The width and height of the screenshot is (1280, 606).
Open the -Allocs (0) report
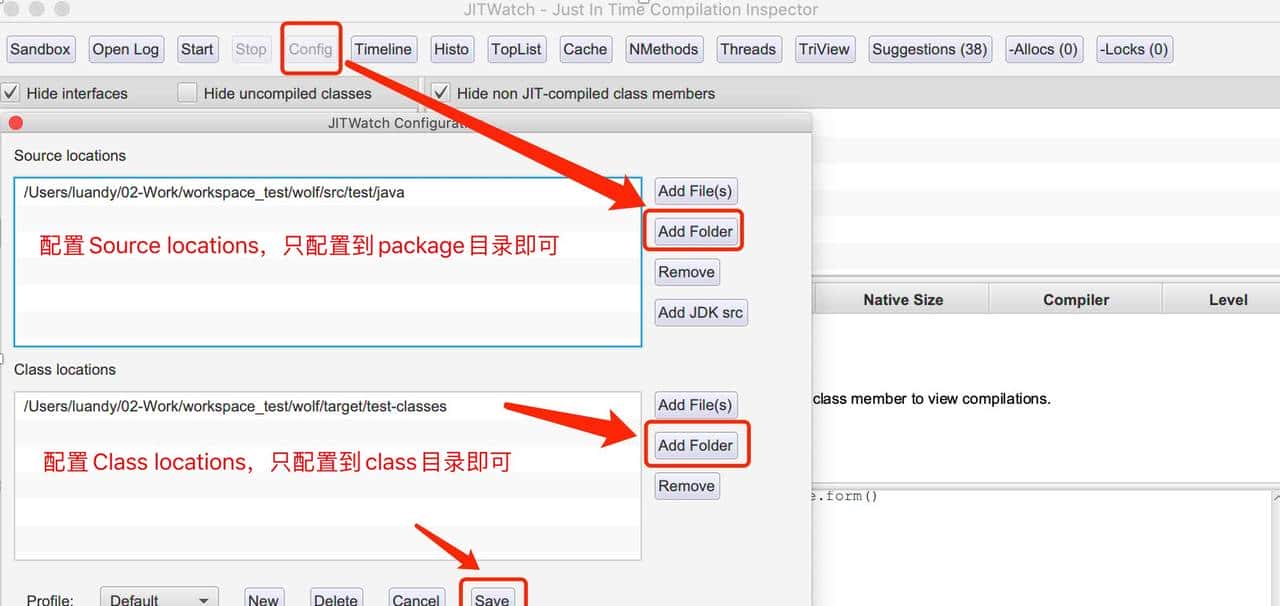click(x=1043, y=48)
